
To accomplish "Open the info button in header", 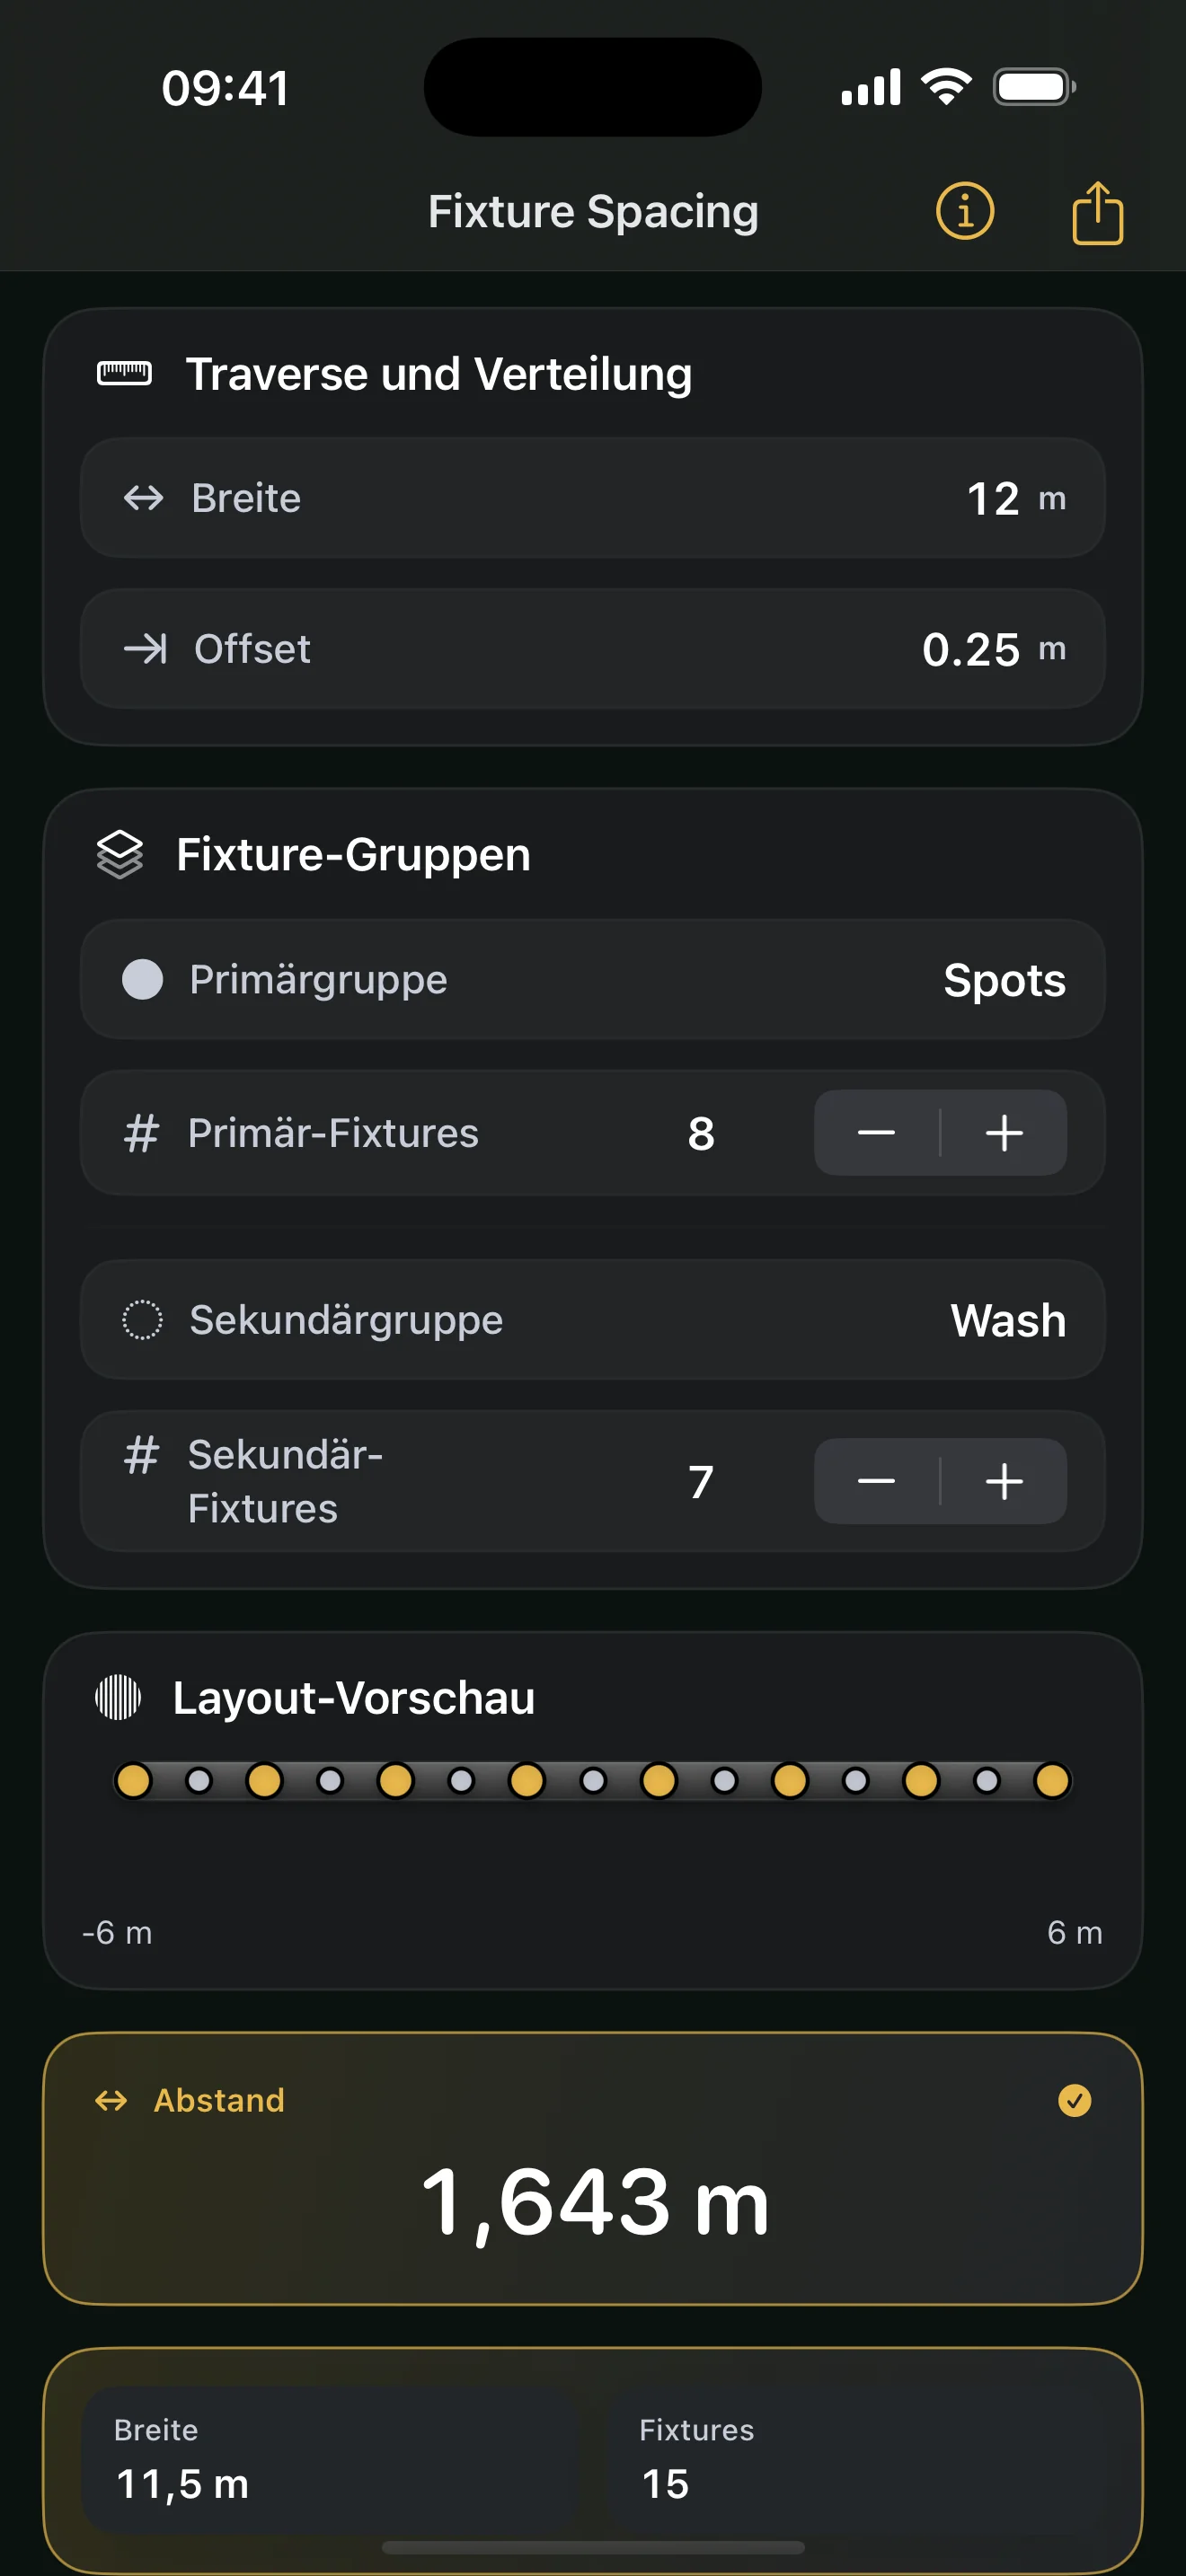I will point(964,211).
